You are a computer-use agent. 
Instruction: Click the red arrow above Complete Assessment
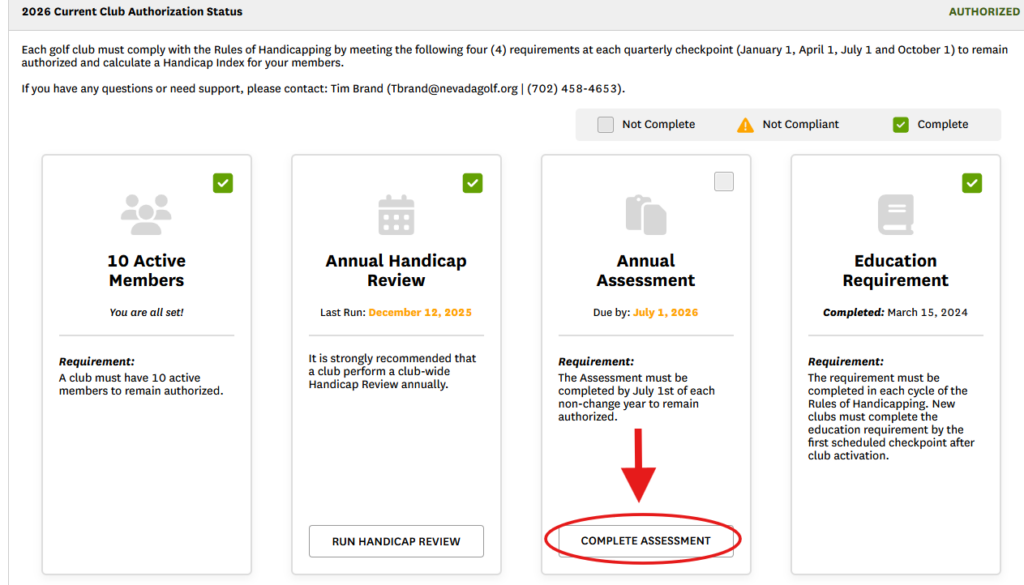click(x=645, y=465)
